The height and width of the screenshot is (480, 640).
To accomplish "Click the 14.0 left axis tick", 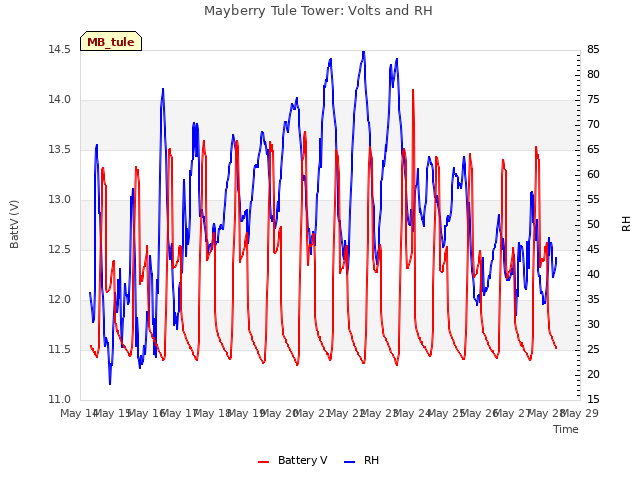I will coord(59,100).
